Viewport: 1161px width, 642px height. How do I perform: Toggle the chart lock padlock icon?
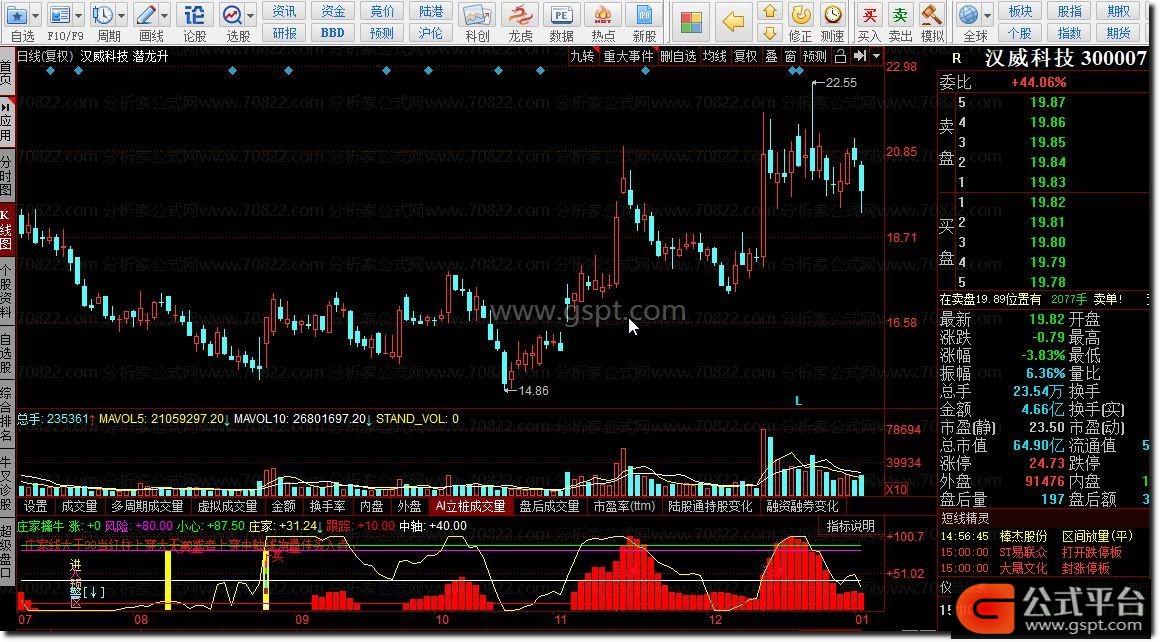(x=840, y=56)
